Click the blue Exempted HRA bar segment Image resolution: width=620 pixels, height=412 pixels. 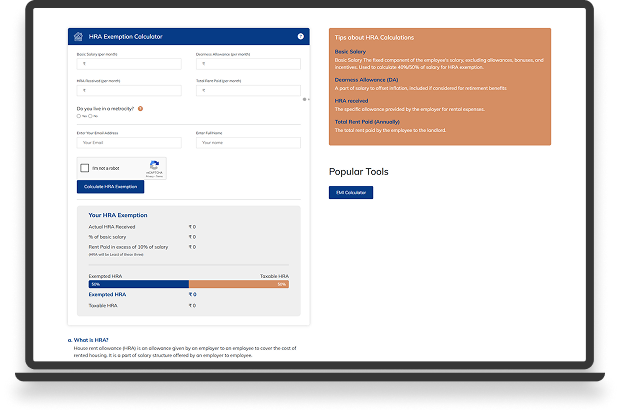(x=139, y=284)
